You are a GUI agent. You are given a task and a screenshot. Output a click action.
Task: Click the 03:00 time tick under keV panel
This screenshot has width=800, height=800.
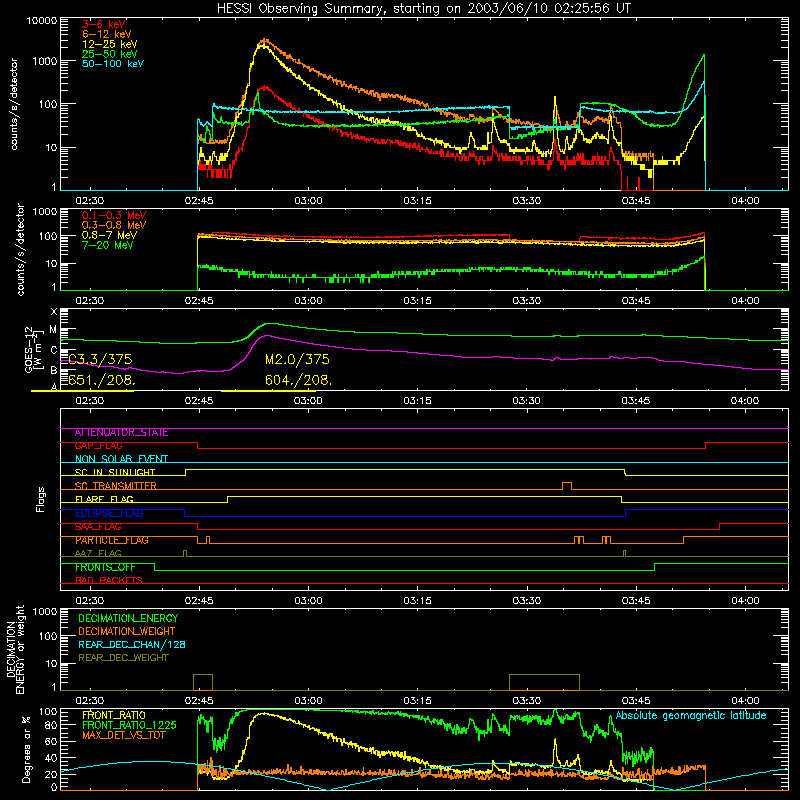[x=308, y=201]
